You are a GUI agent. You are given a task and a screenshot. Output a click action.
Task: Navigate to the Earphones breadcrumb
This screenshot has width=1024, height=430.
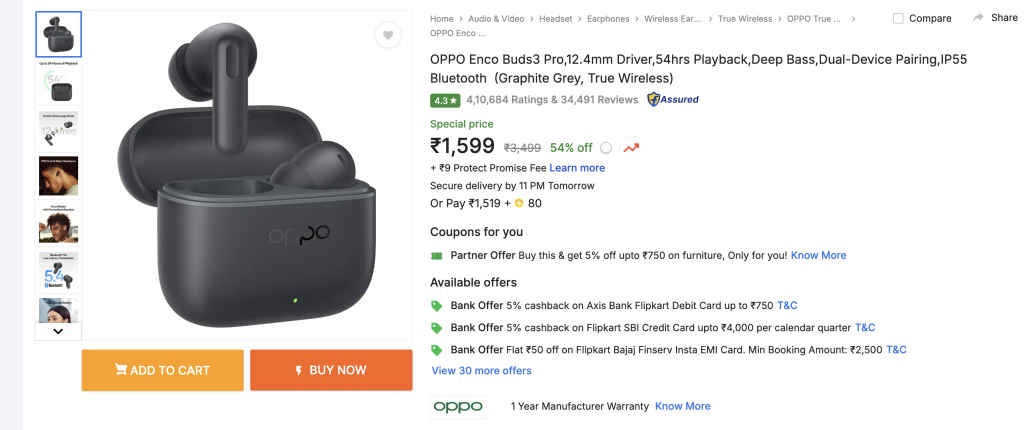coord(608,18)
